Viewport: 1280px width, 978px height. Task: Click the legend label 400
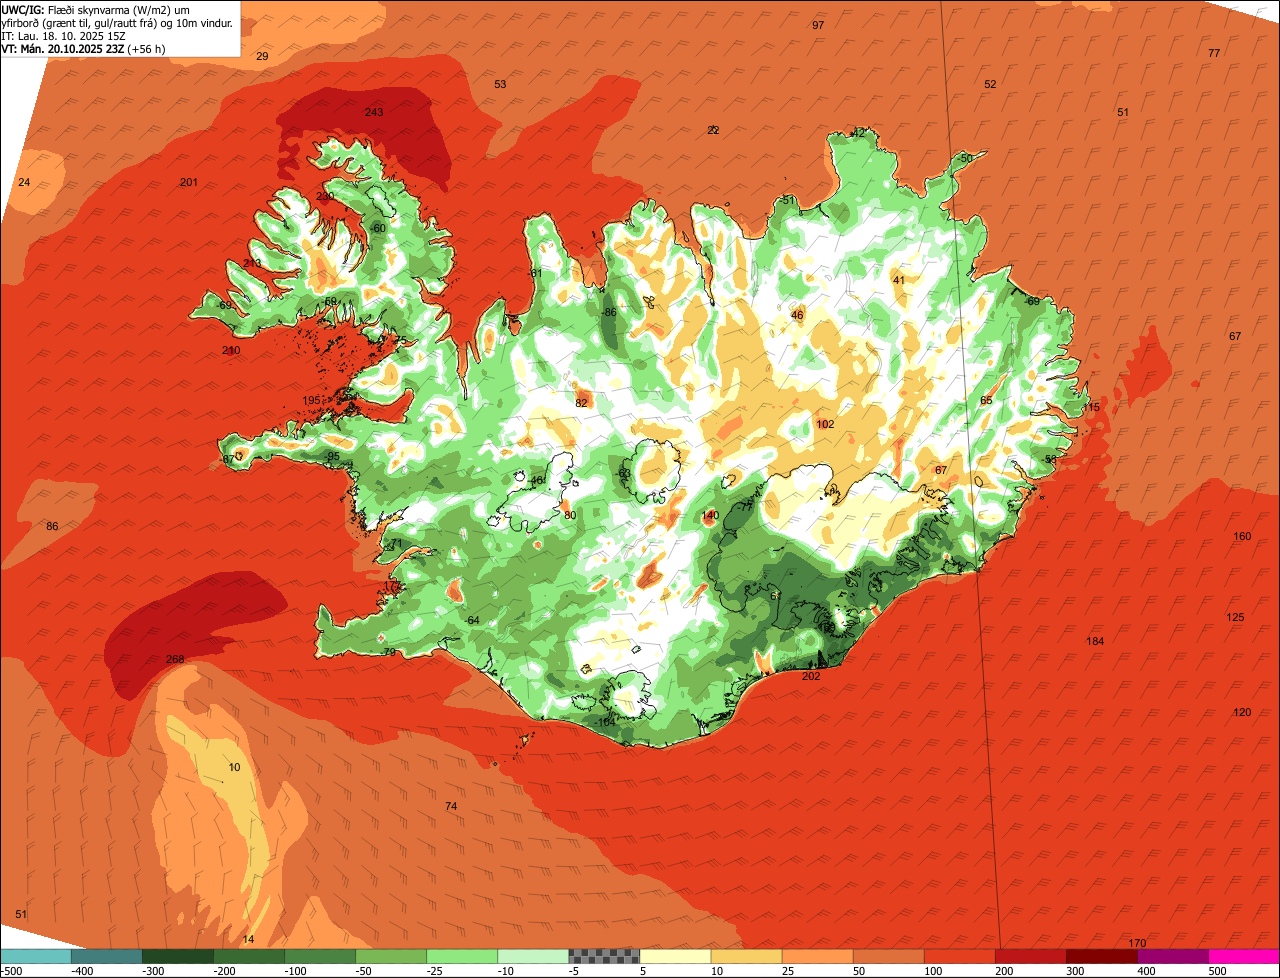[x=1147, y=971]
